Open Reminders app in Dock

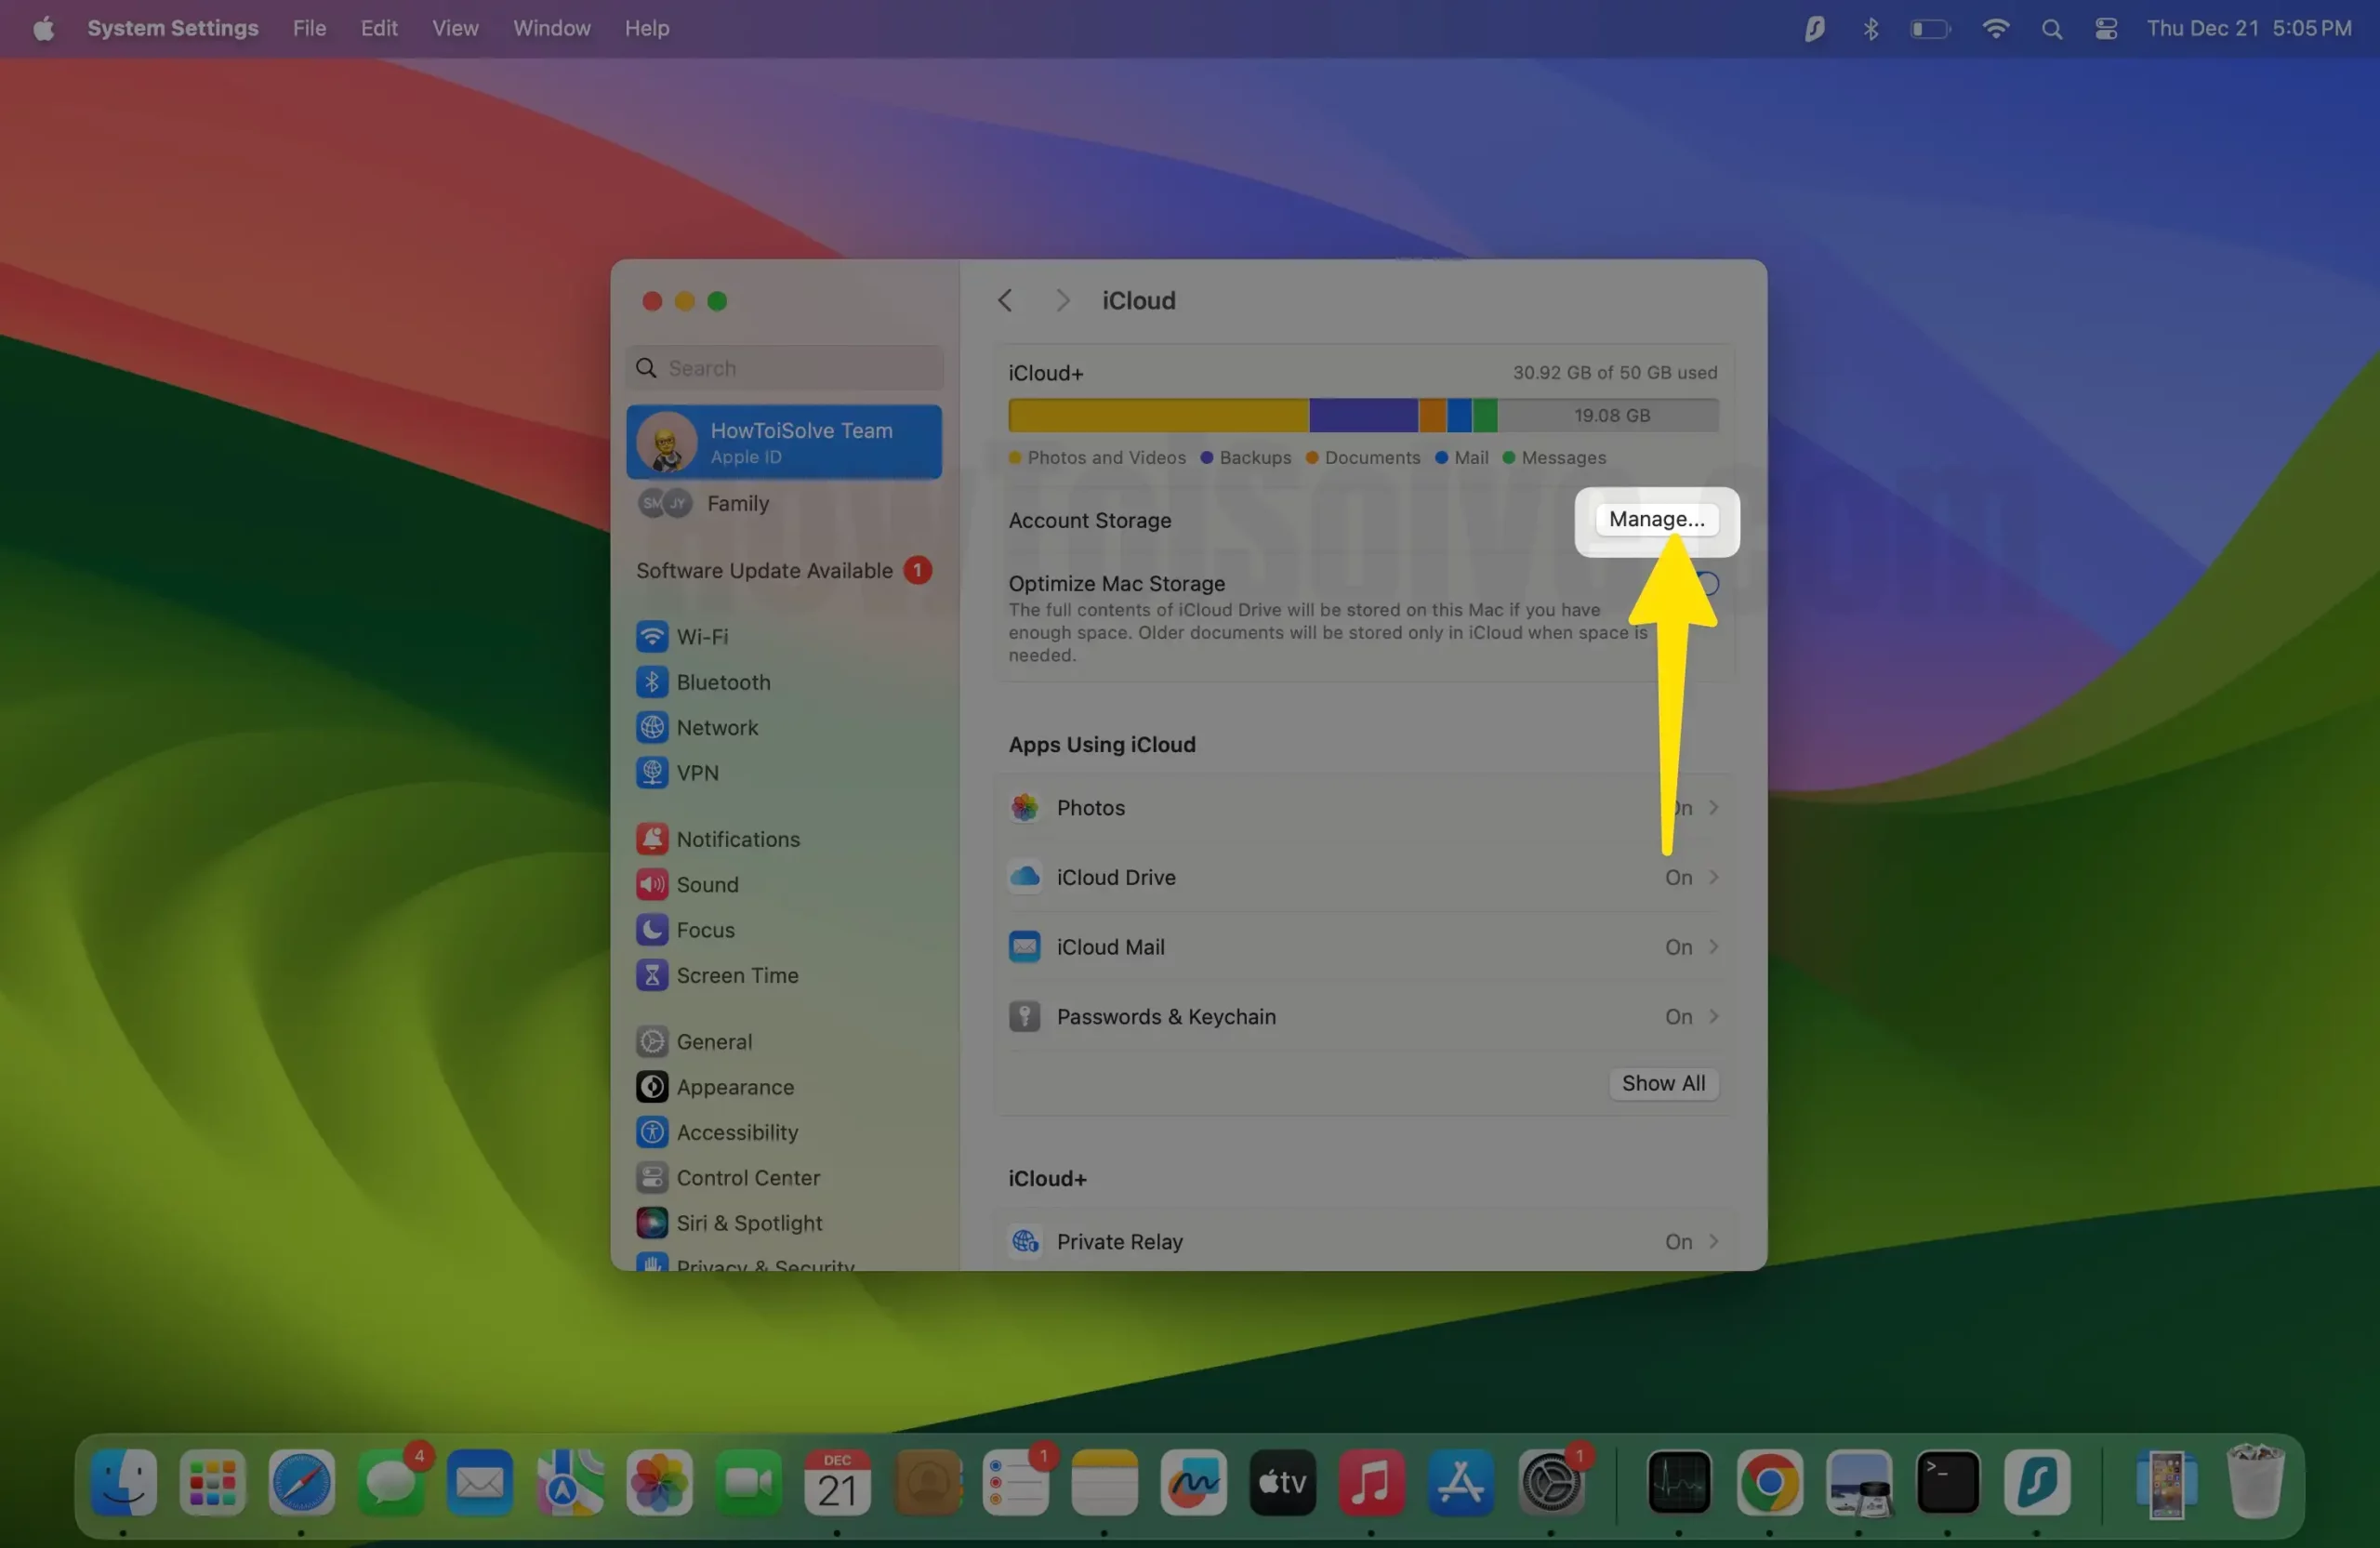point(1015,1482)
